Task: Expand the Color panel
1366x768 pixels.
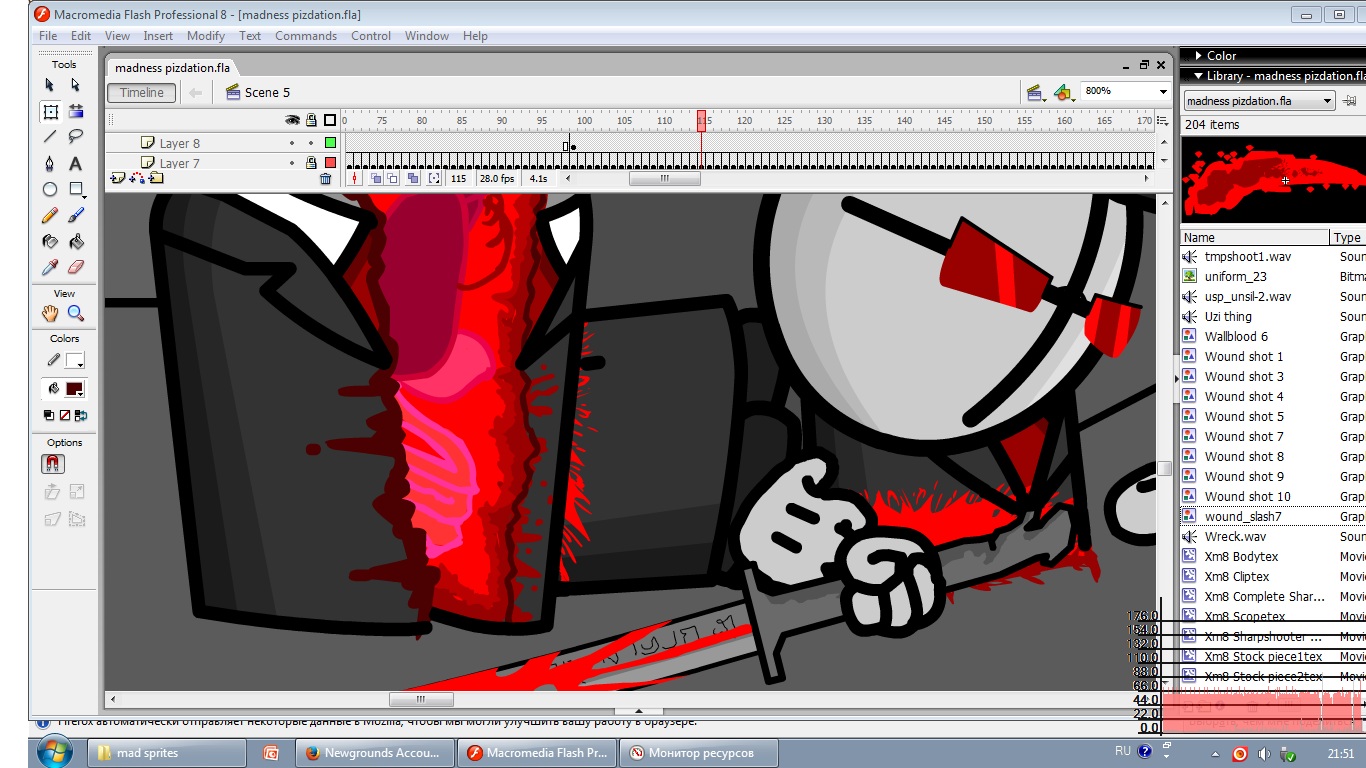Action: click(1198, 56)
